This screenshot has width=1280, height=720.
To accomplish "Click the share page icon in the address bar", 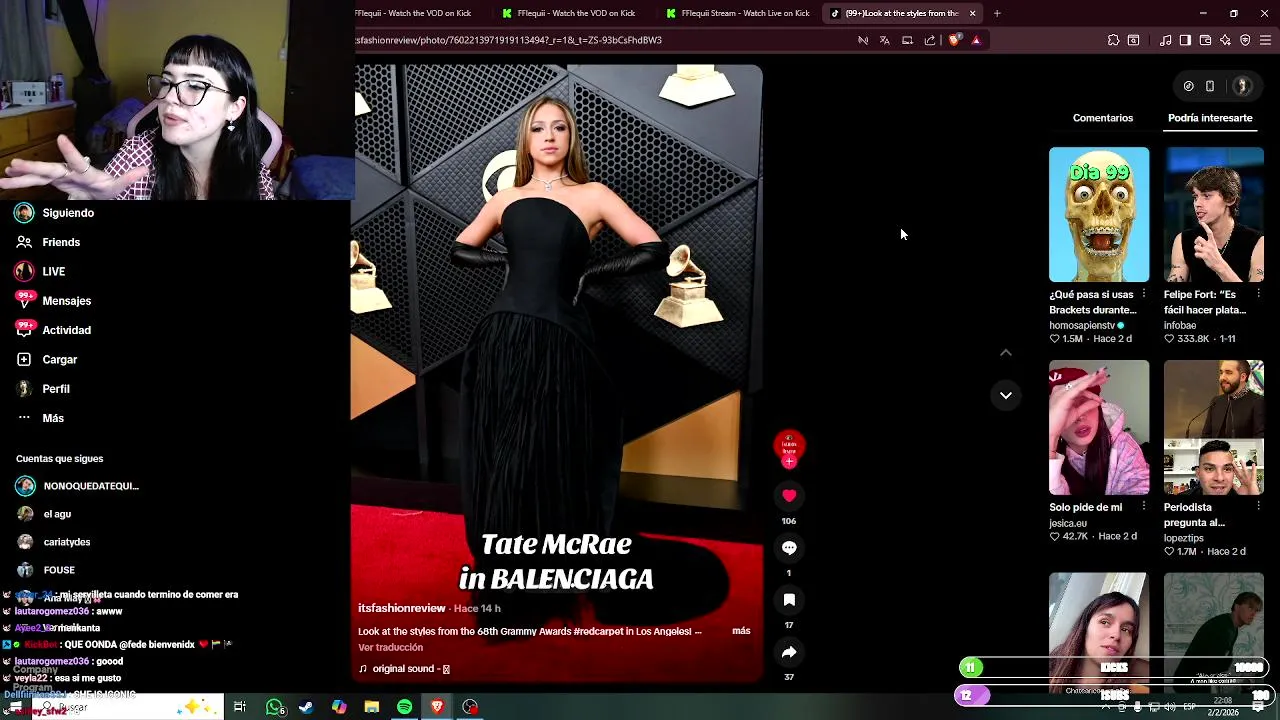I will 930,40.
